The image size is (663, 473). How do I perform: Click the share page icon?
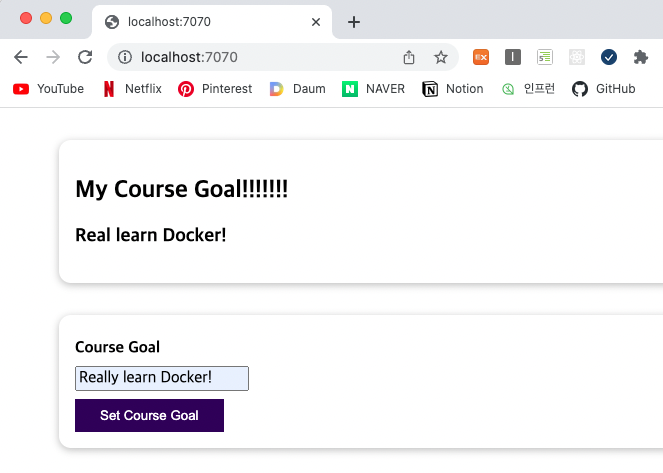click(409, 57)
